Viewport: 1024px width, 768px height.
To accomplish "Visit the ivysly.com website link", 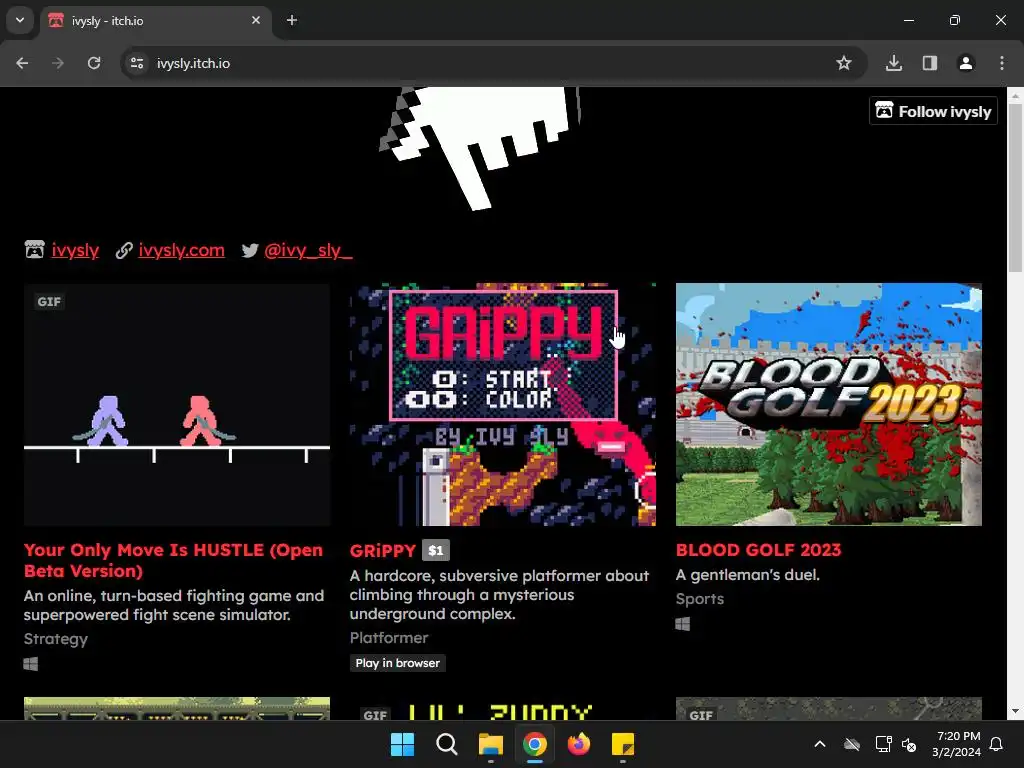I will pos(182,250).
